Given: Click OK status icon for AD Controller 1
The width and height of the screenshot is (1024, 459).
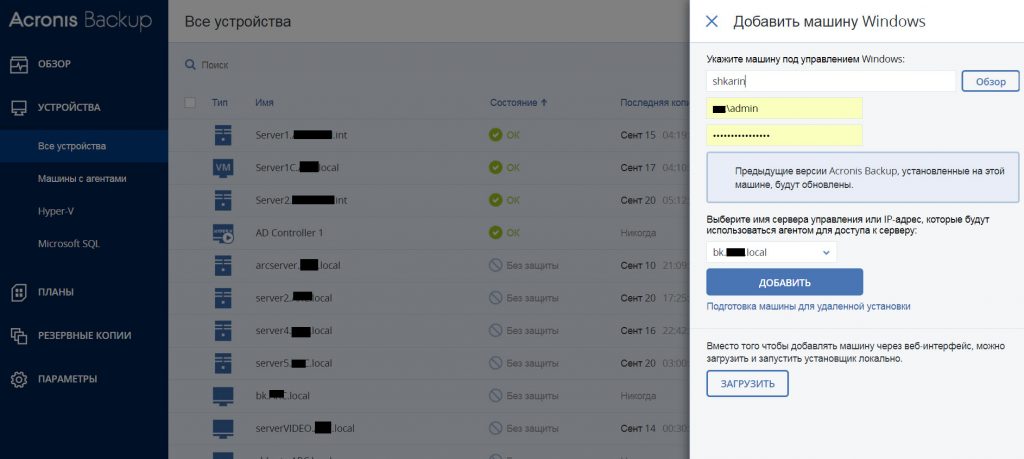Looking at the screenshot, I should [496, 233].
